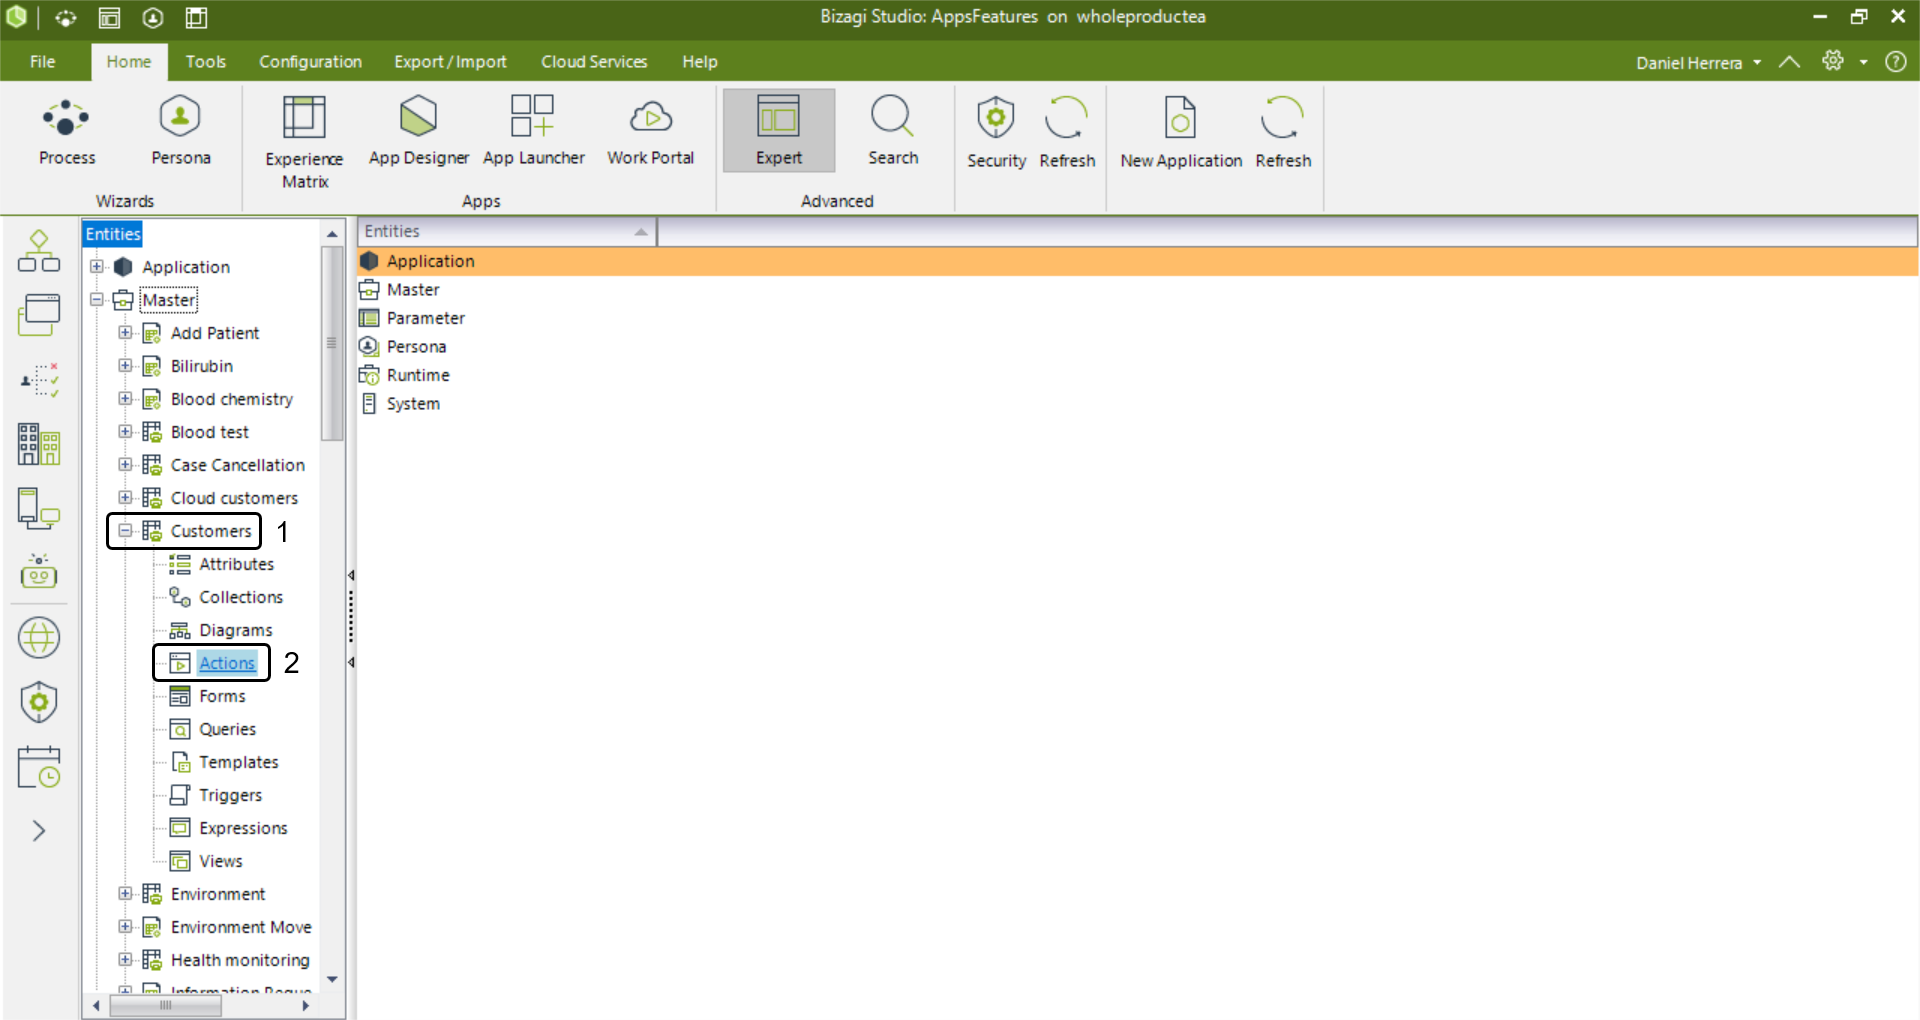The width and height of the screenshot is (1920, 1020).
Task: Expand the sidebar with the chevron arrow
Action: pos(39,831)
